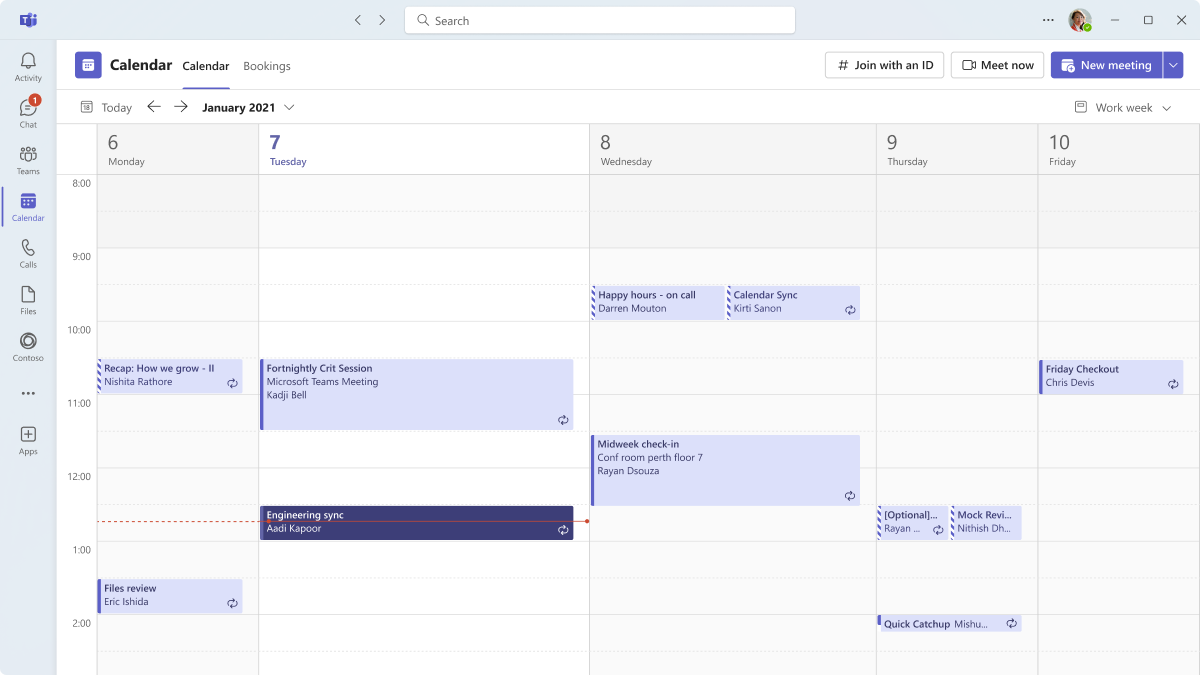Go to previous week arrow
The width and height of the screenshot is (1200, 675).
coord(153,106)
